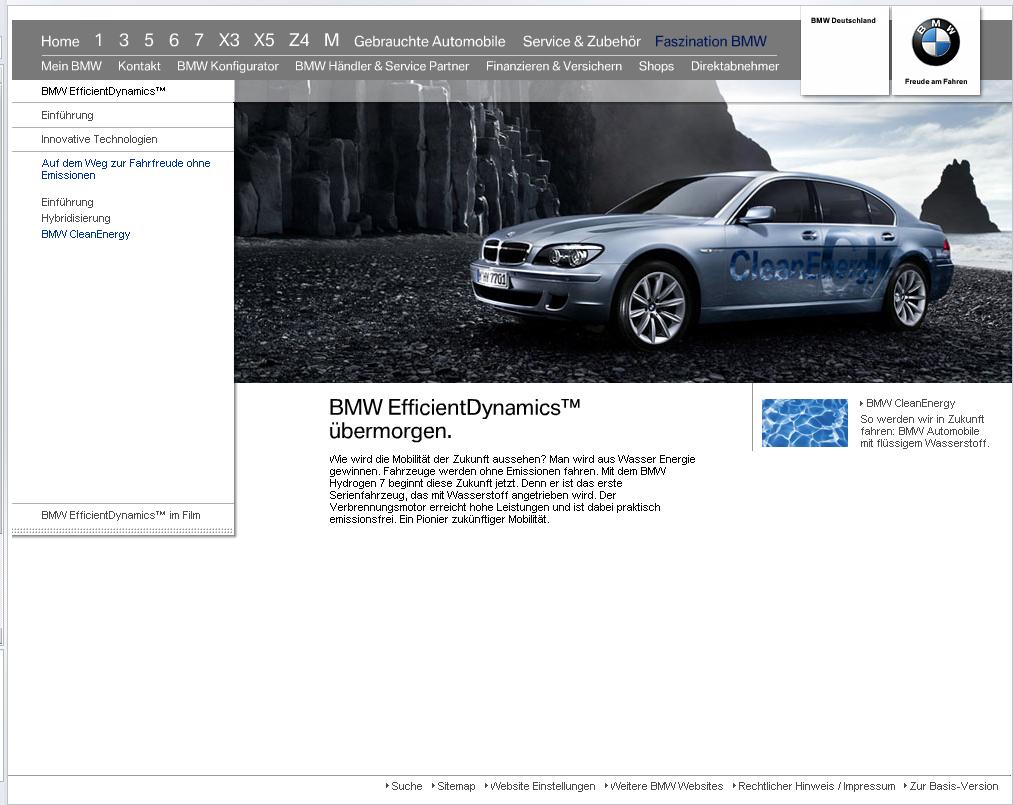The width and height of the screenshot is (1013, 805).
Task: Open the top-level Einführung sidebar item
Action: click(67, 115)
